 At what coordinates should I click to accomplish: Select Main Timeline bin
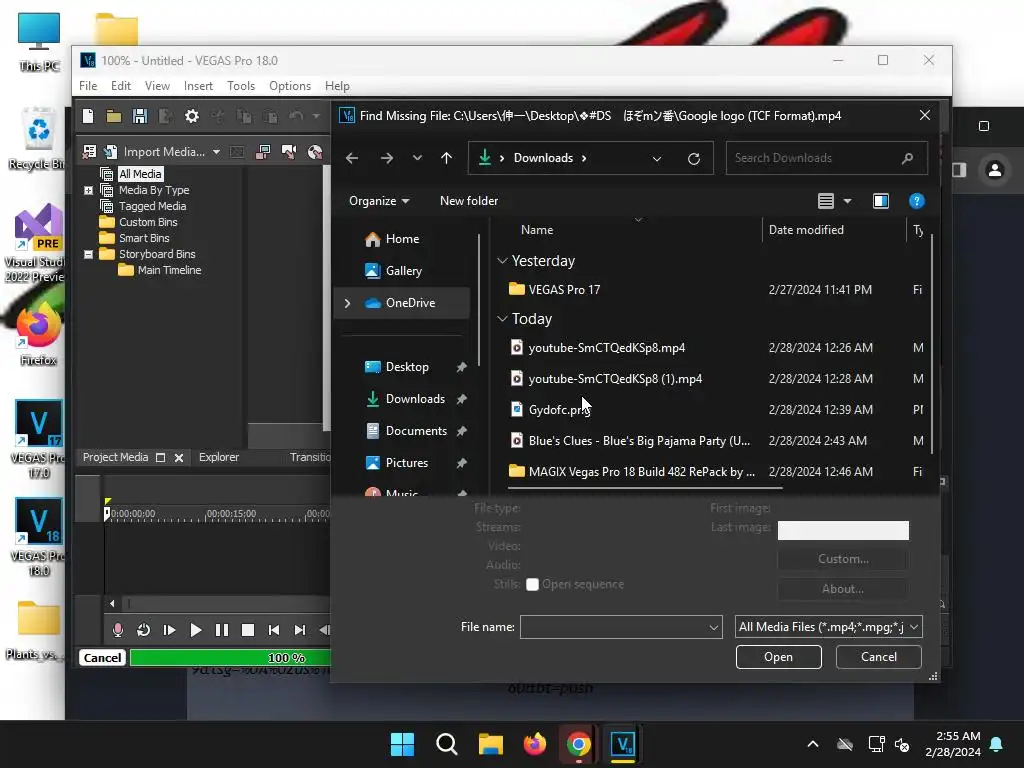[x=169, y=270]
